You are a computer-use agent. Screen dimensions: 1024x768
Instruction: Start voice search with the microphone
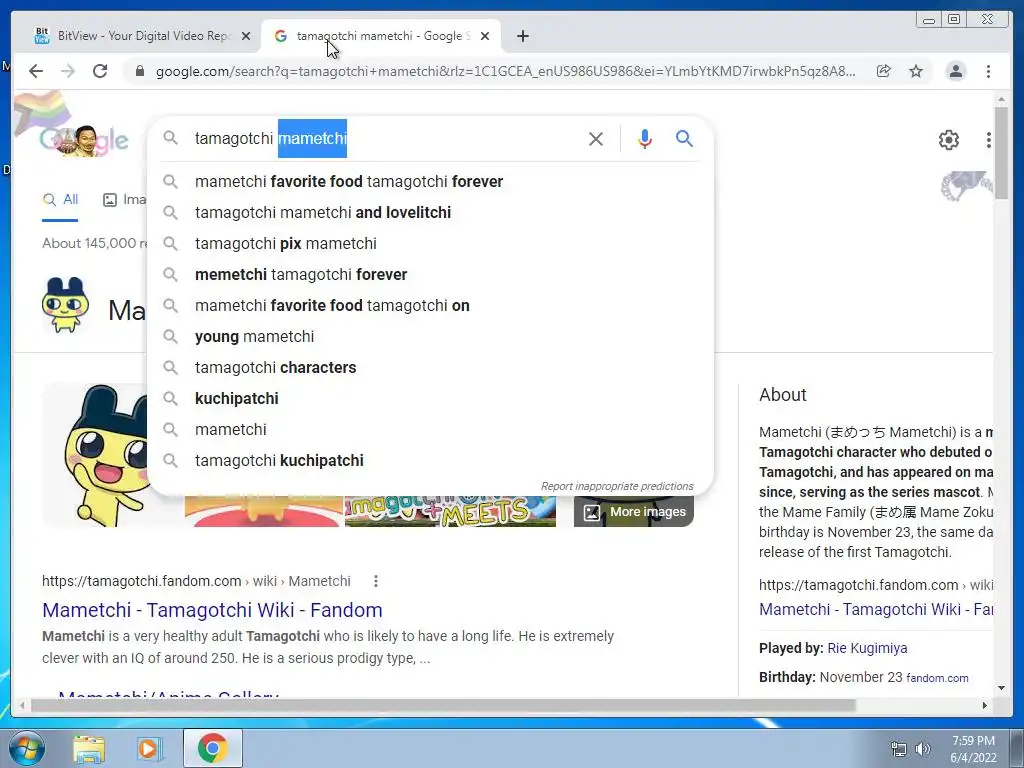coord(645,139)
